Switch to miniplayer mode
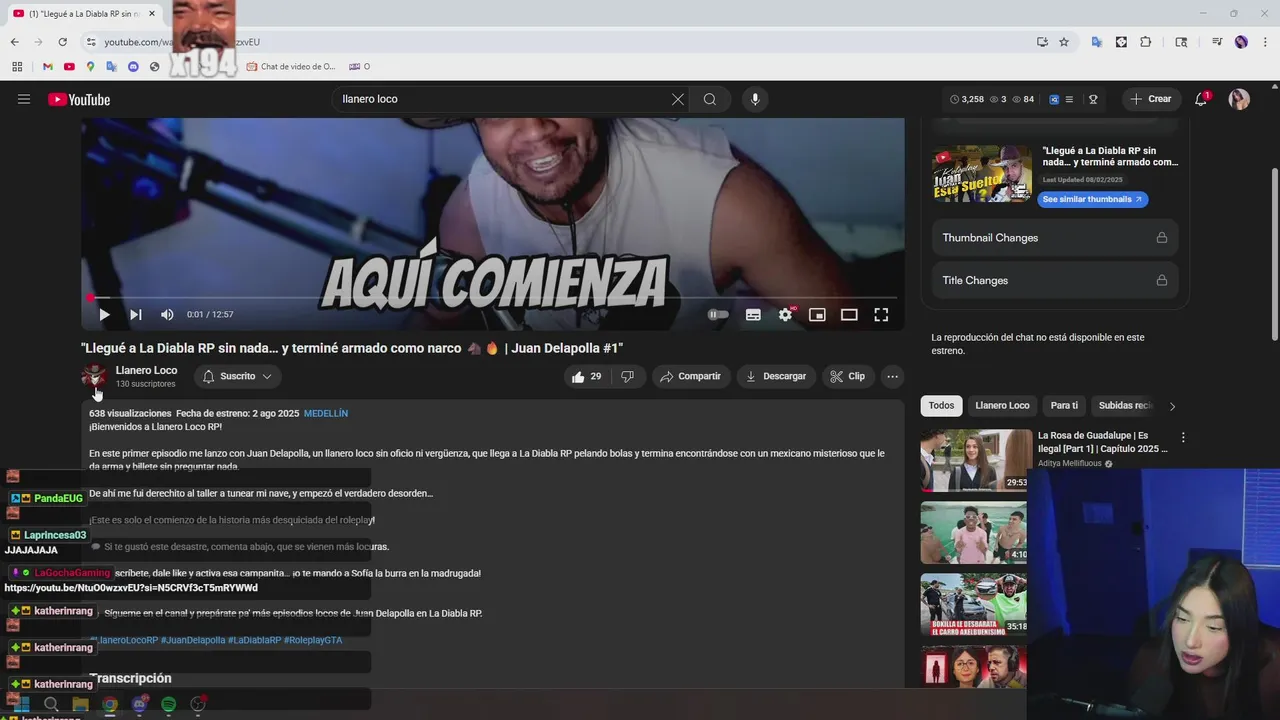Image resolution: width=1280 pixels, height=720 pixels. 817,314
